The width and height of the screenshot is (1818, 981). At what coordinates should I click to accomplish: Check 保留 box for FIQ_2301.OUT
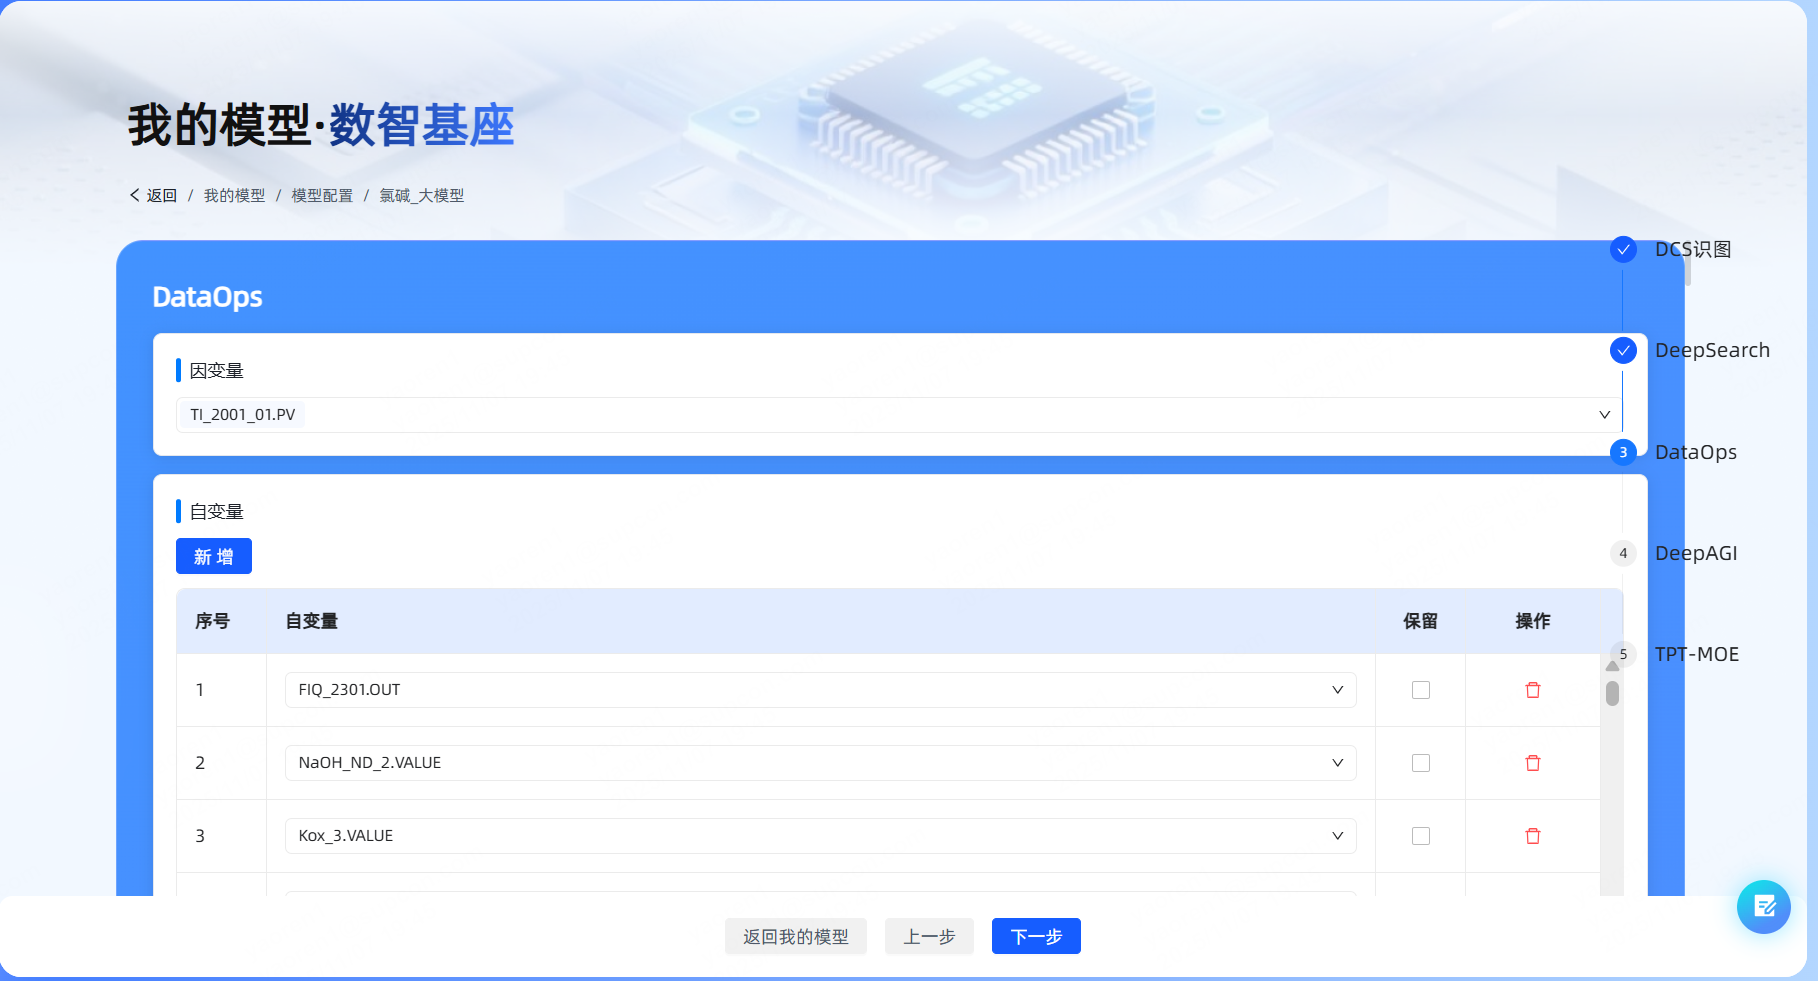click(x=1420, y=690)
